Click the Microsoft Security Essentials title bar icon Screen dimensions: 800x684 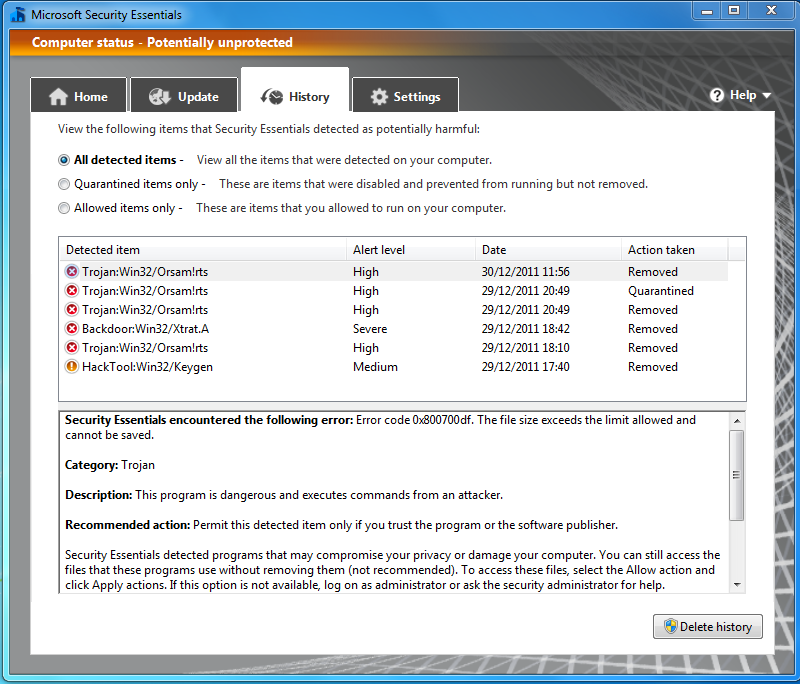(x=17, y=15)
